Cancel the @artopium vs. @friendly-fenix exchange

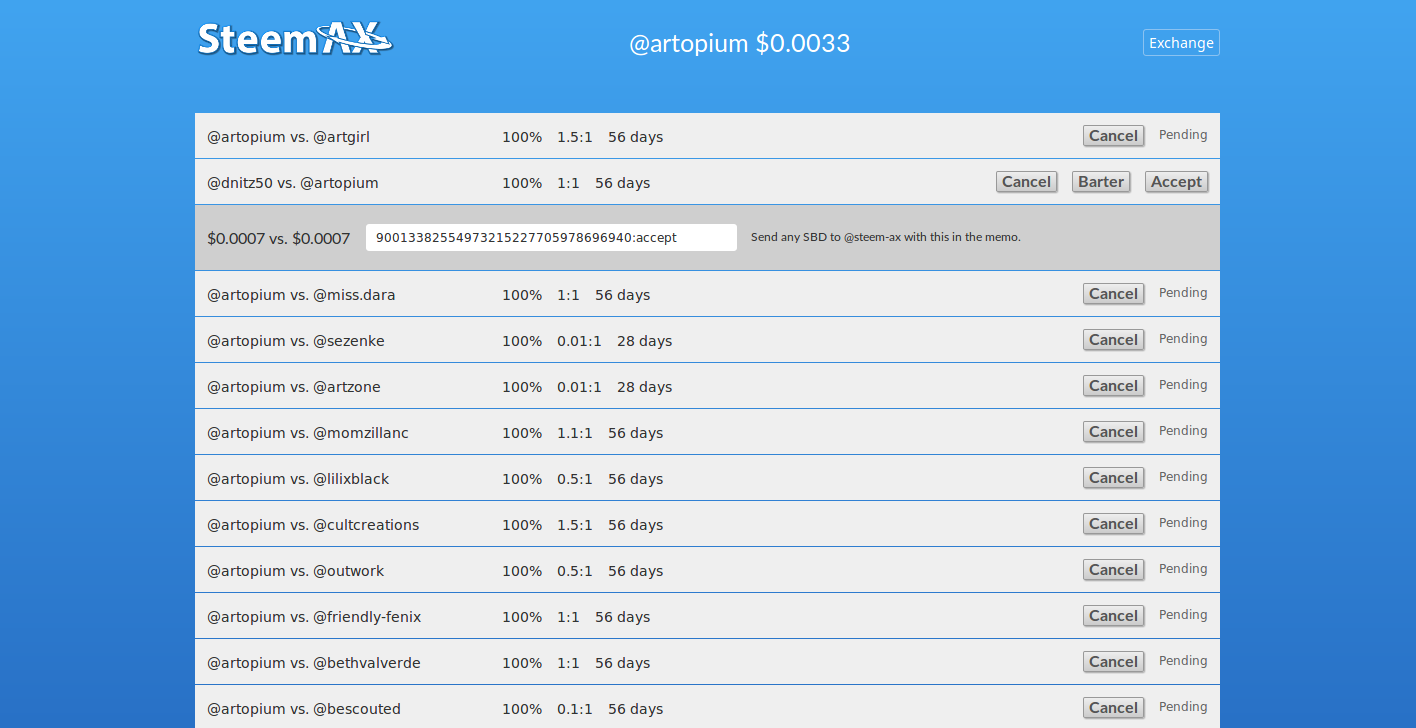point(1114,616)
